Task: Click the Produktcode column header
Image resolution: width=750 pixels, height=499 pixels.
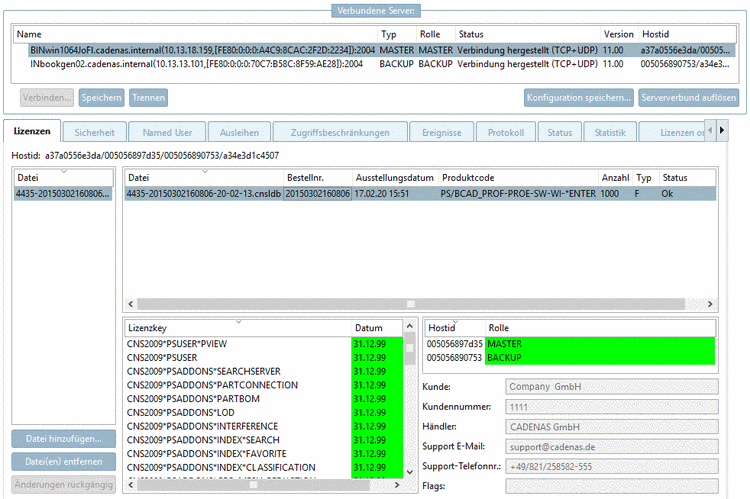Action: coord(518,177)
